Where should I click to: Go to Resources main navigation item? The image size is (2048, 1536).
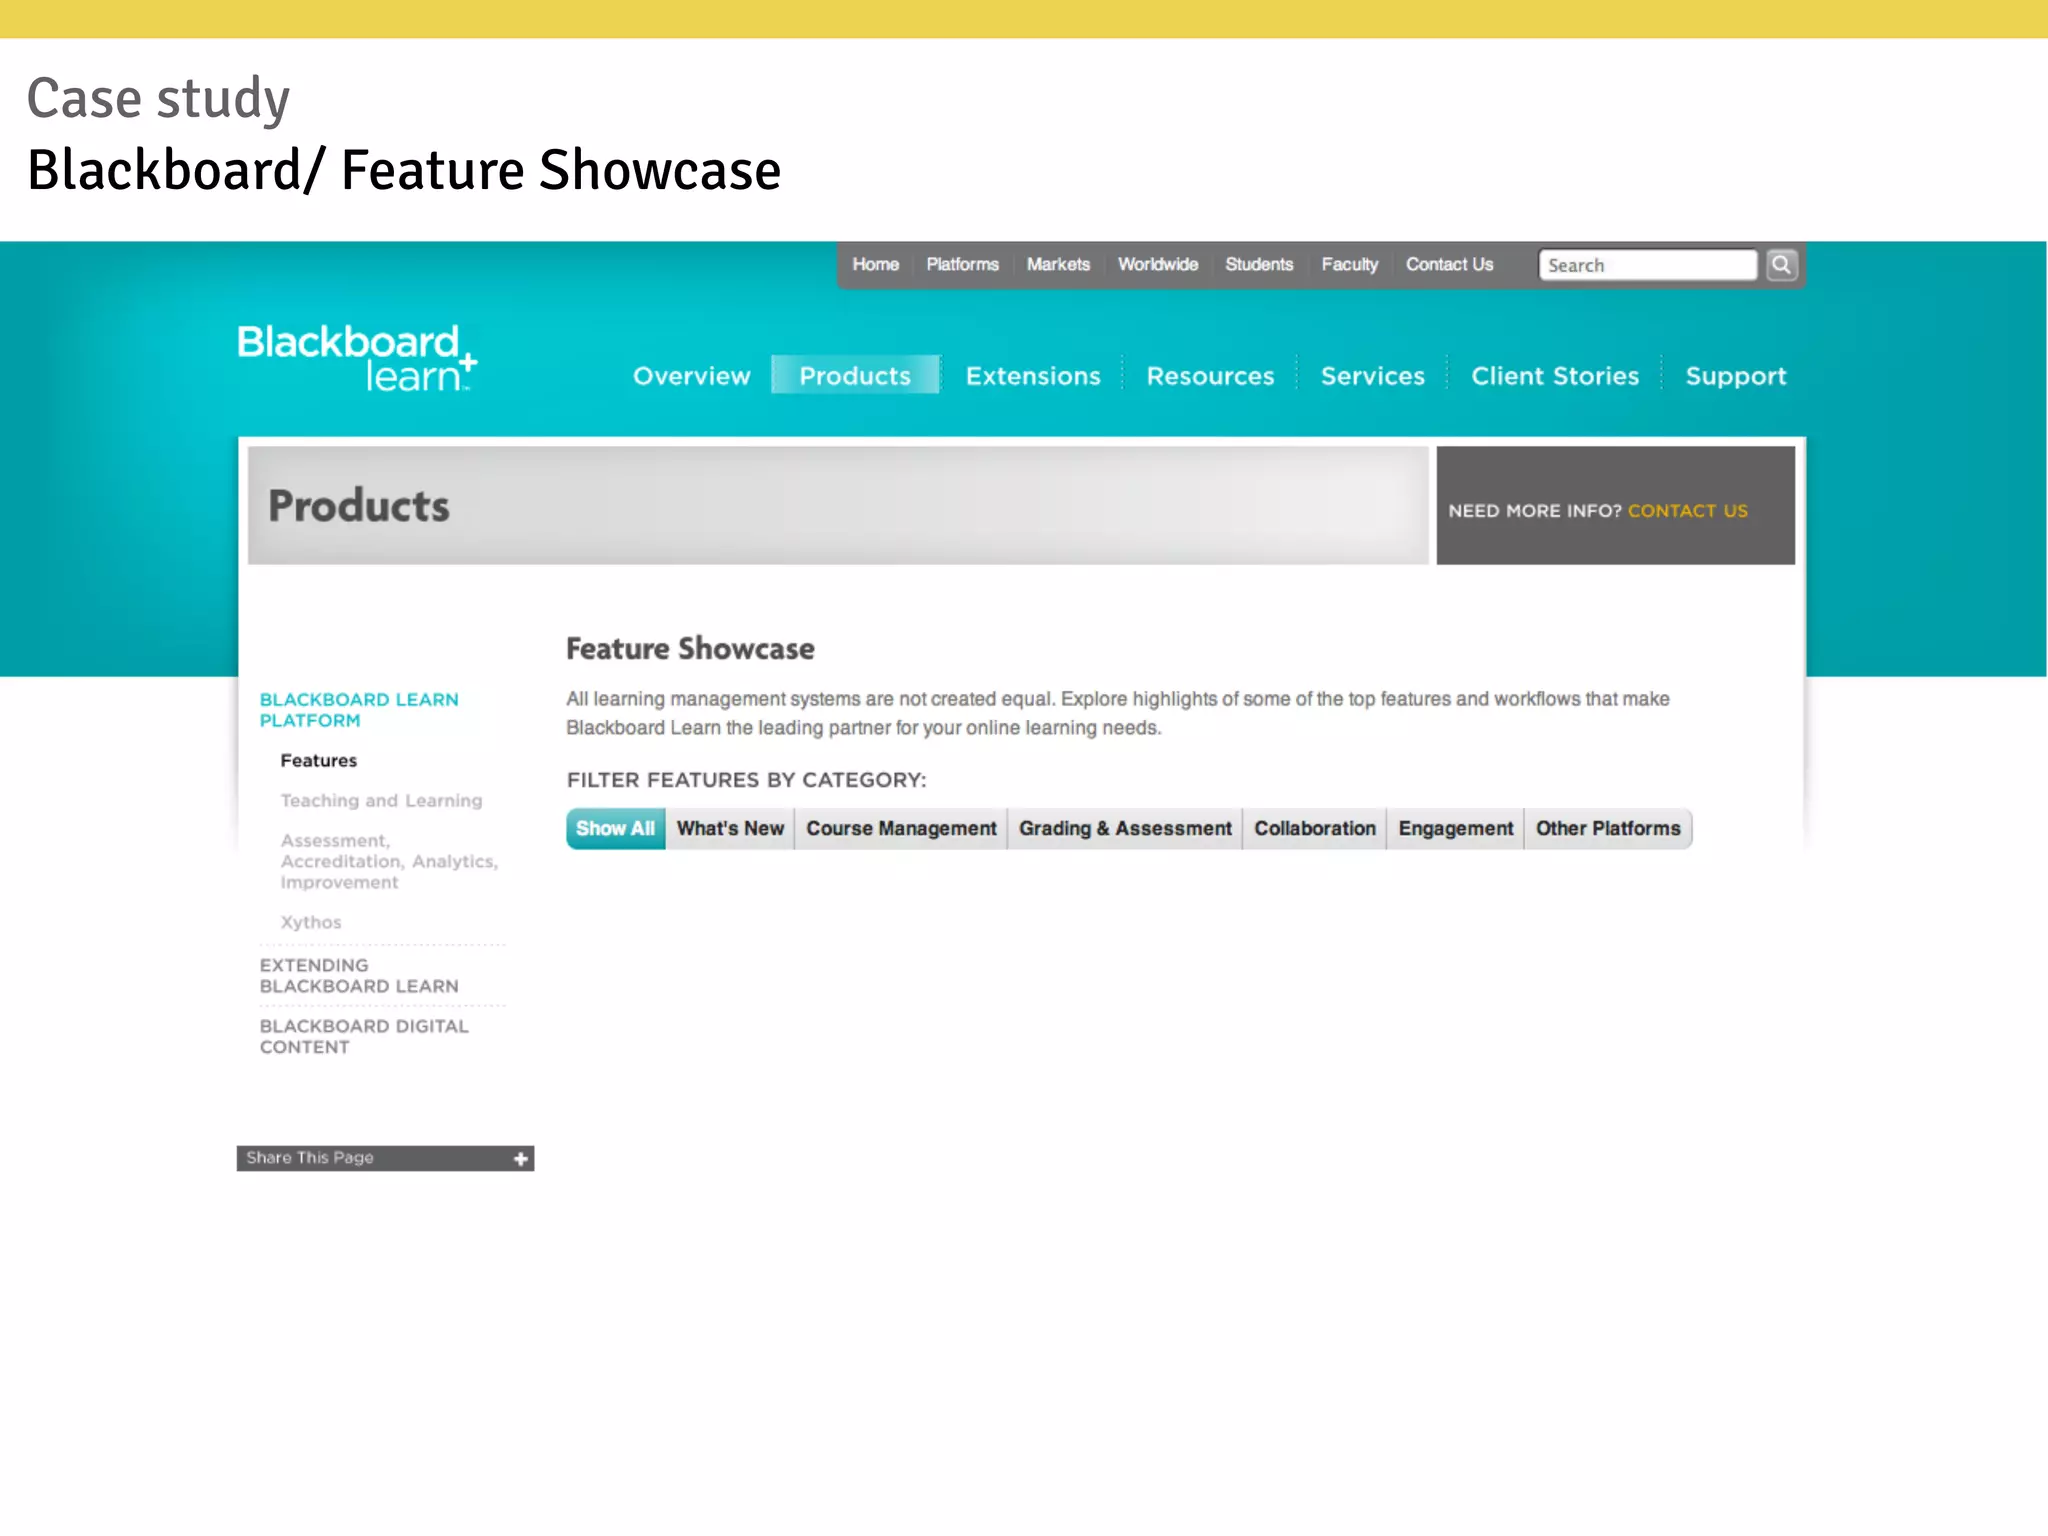1210,376
